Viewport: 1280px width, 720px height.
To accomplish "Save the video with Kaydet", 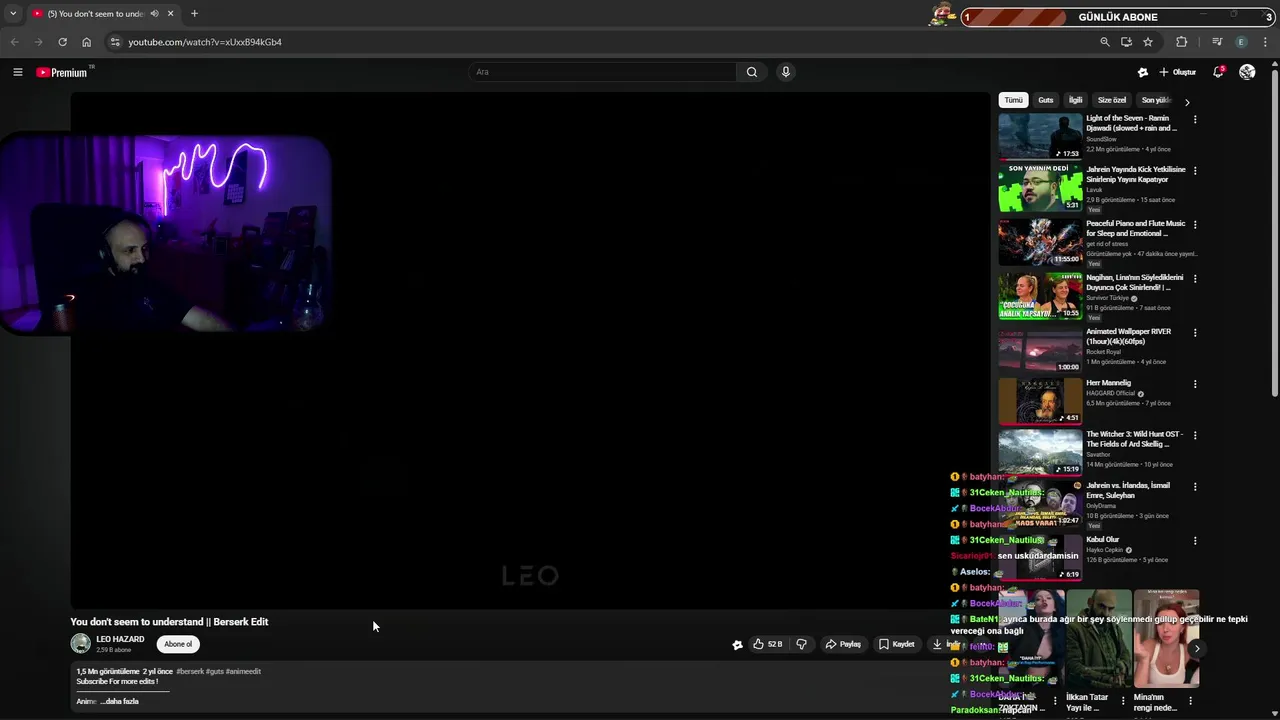I will (897, 644).
